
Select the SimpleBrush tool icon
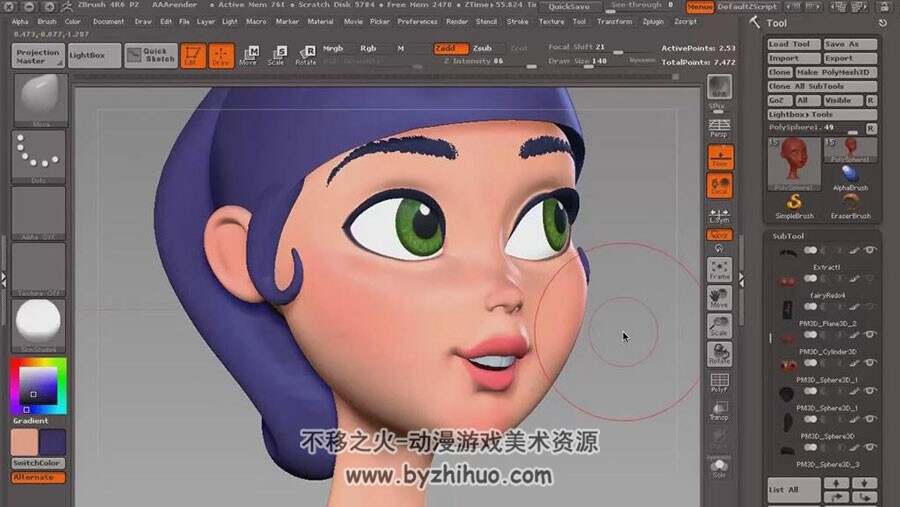pyautogui.click(x=794, y=206)
